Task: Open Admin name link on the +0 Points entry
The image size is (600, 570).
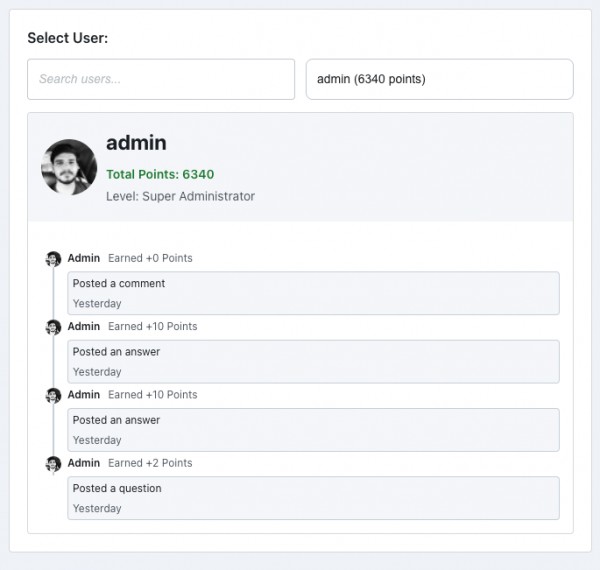Action: pos(84,258)
